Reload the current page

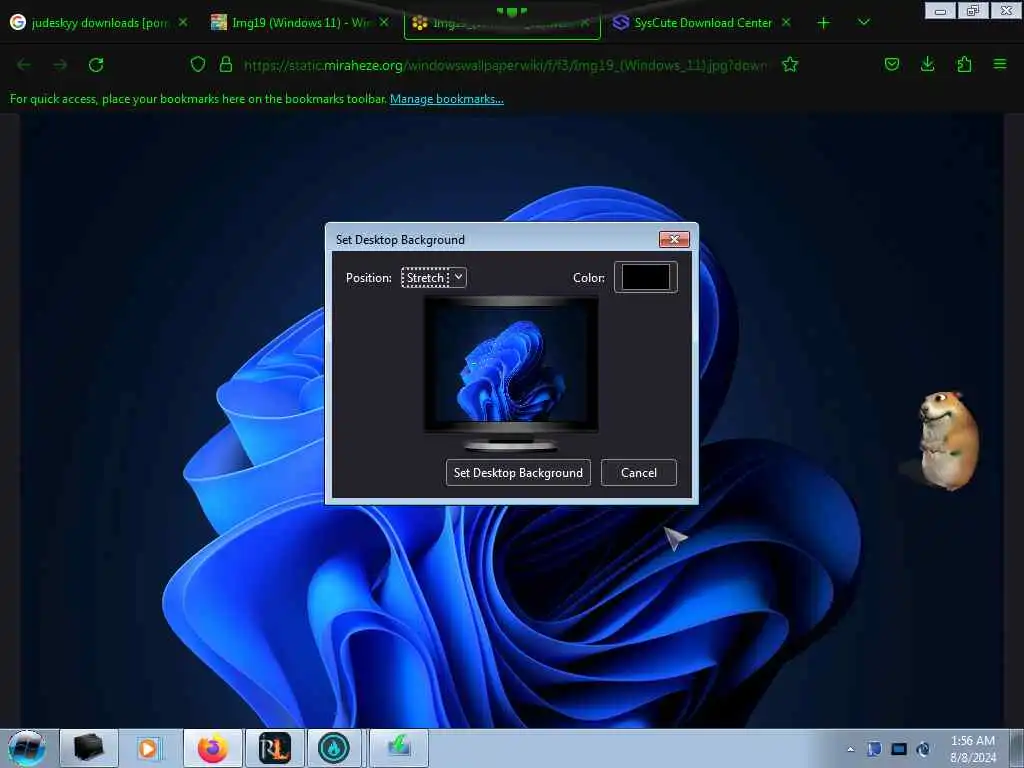[x=96, y=65]
